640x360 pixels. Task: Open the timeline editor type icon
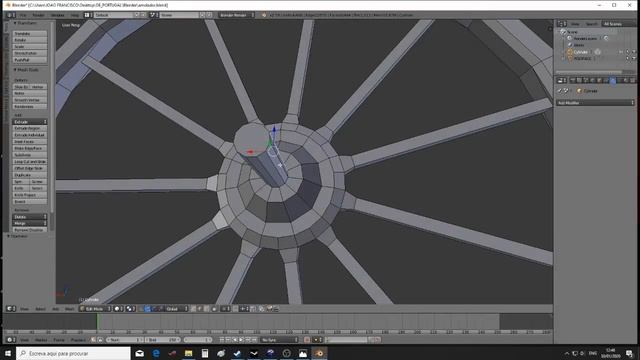(10, 340)
